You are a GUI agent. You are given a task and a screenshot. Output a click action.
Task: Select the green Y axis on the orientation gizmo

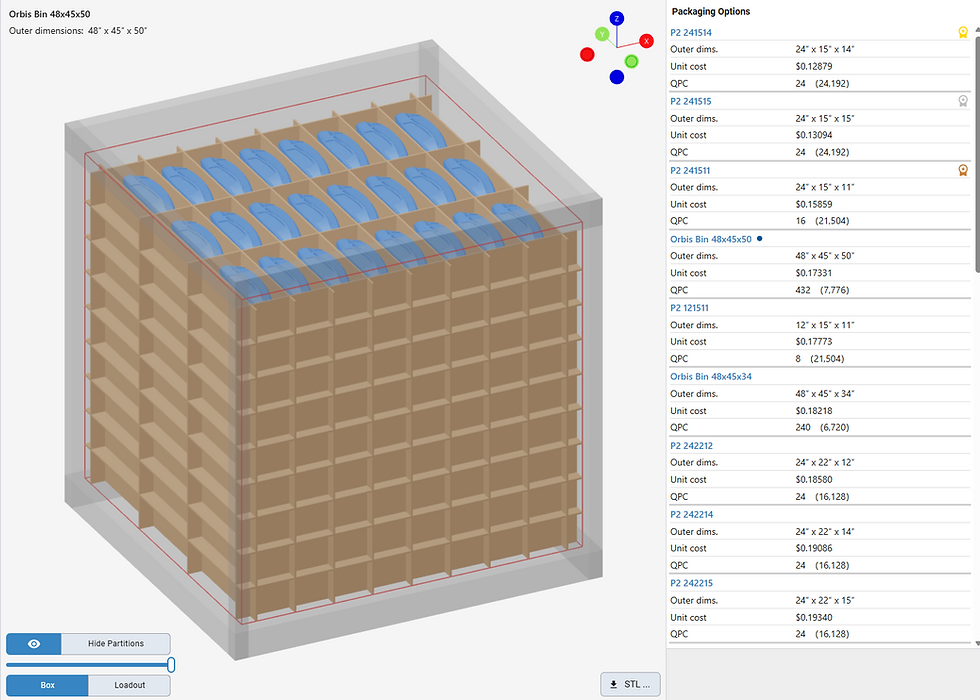coord(601,35)
